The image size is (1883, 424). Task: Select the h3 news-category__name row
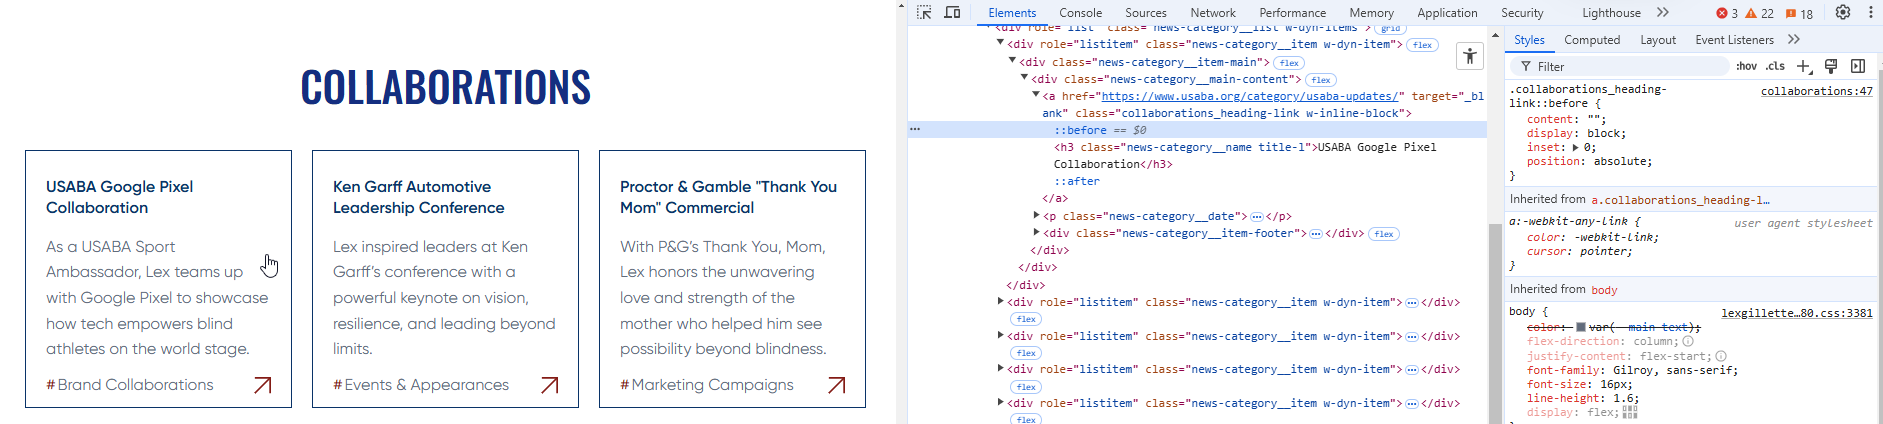pyautogui.click(x=1245, y=155)
